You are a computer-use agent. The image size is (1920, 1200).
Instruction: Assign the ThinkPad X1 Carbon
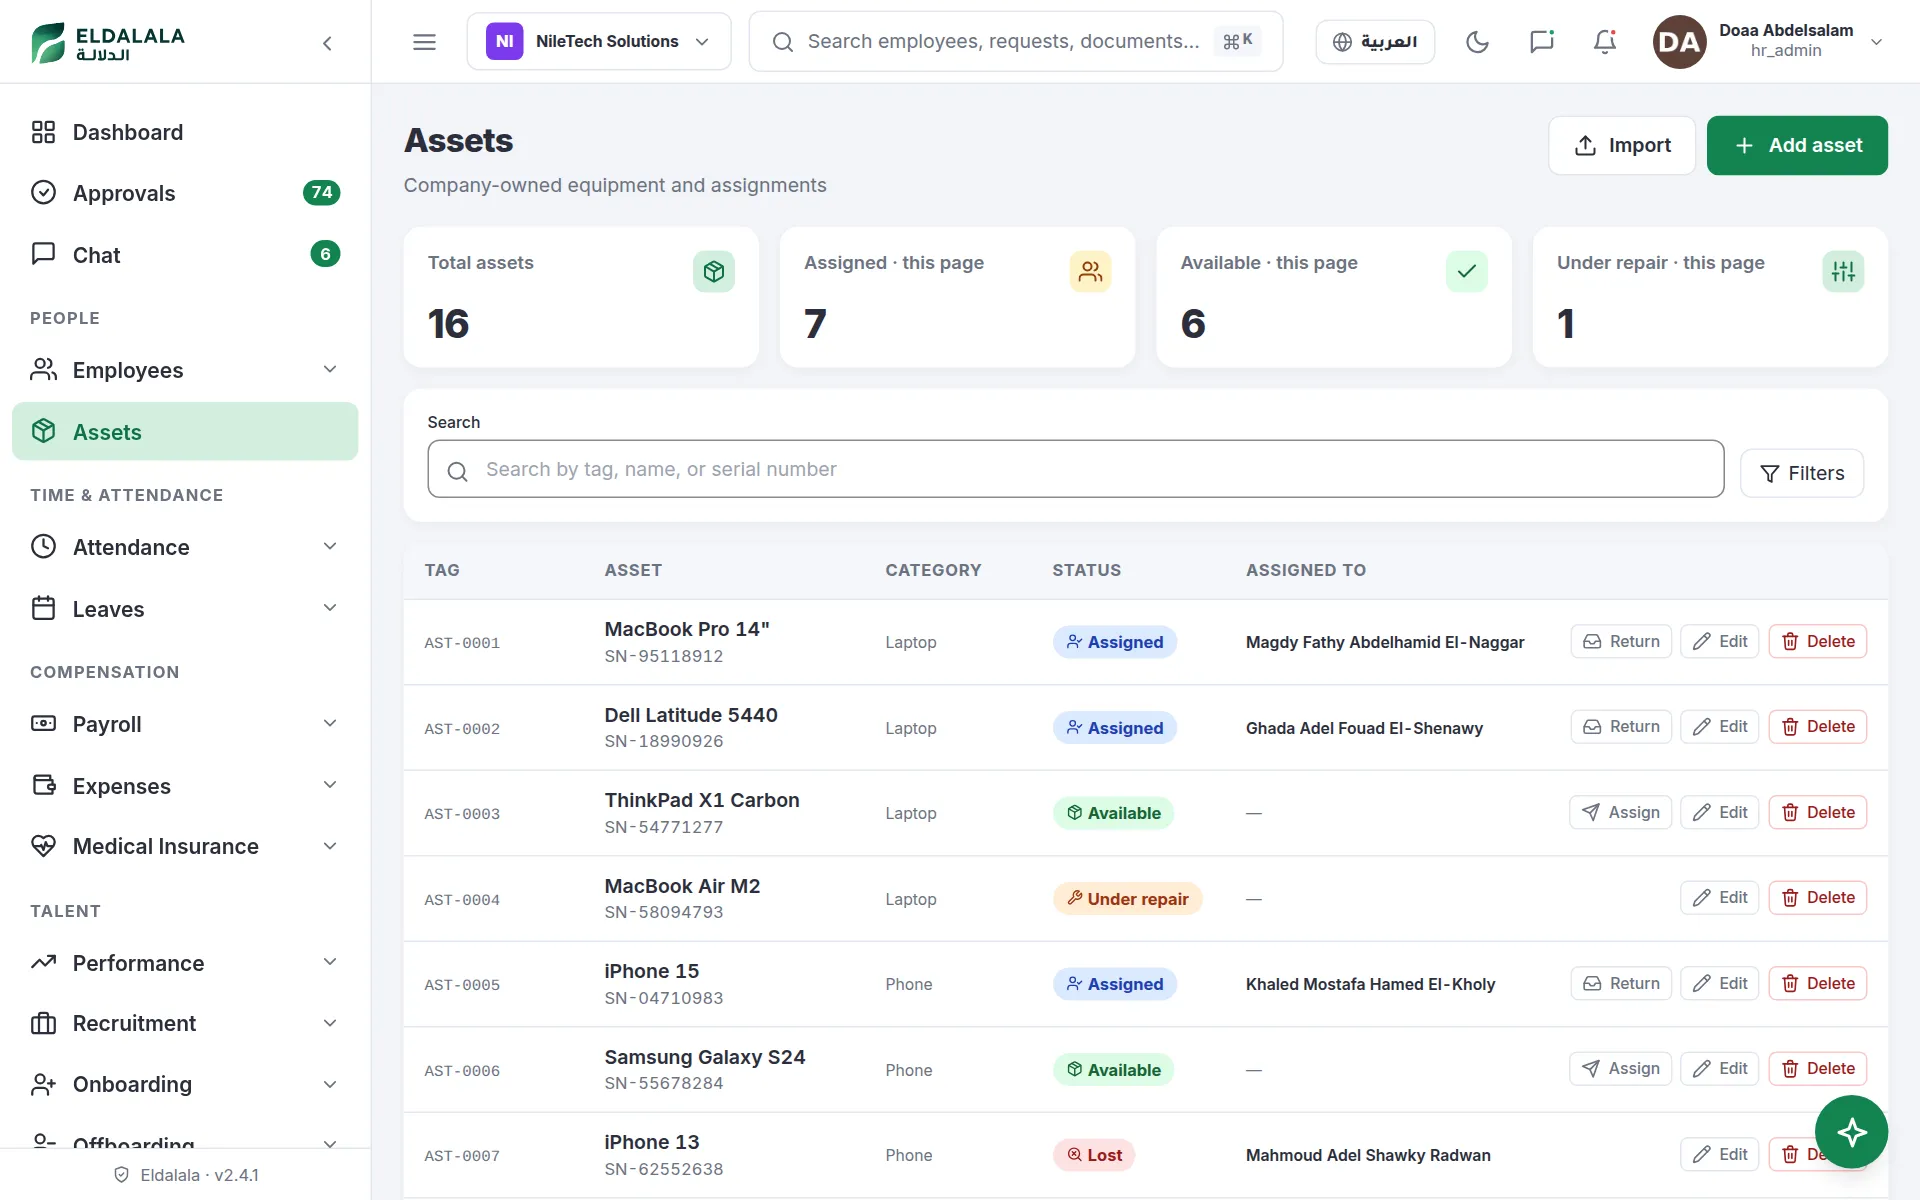(x=1620, y=812)
